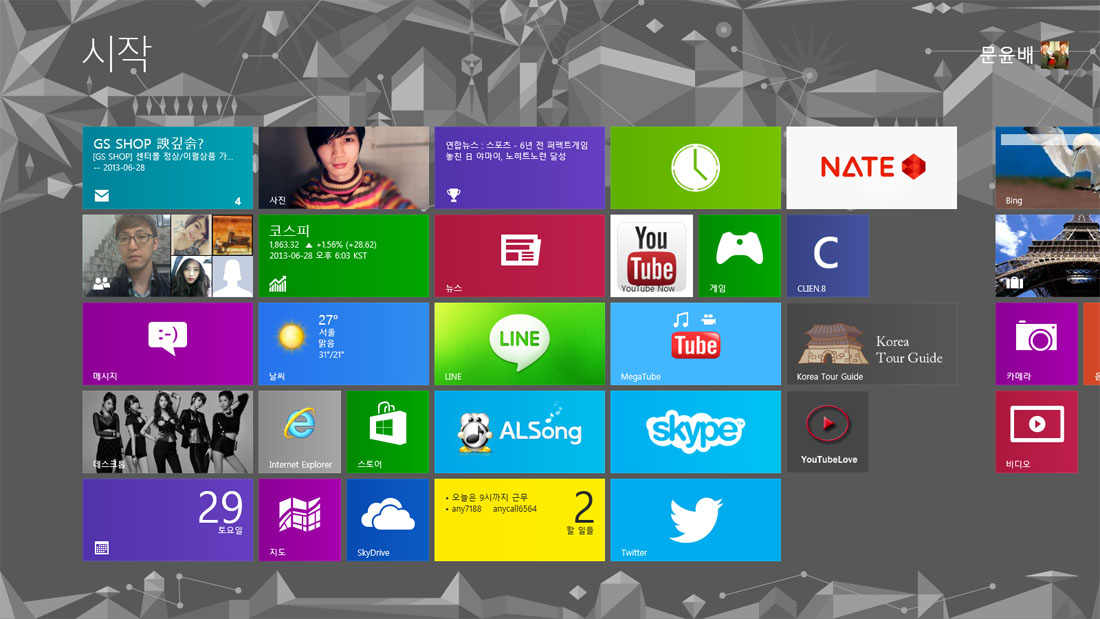The height and width of the screenshot is (619, 1100).
Task: Launch the Twitter tile
Action: click(x=695, y=520)
